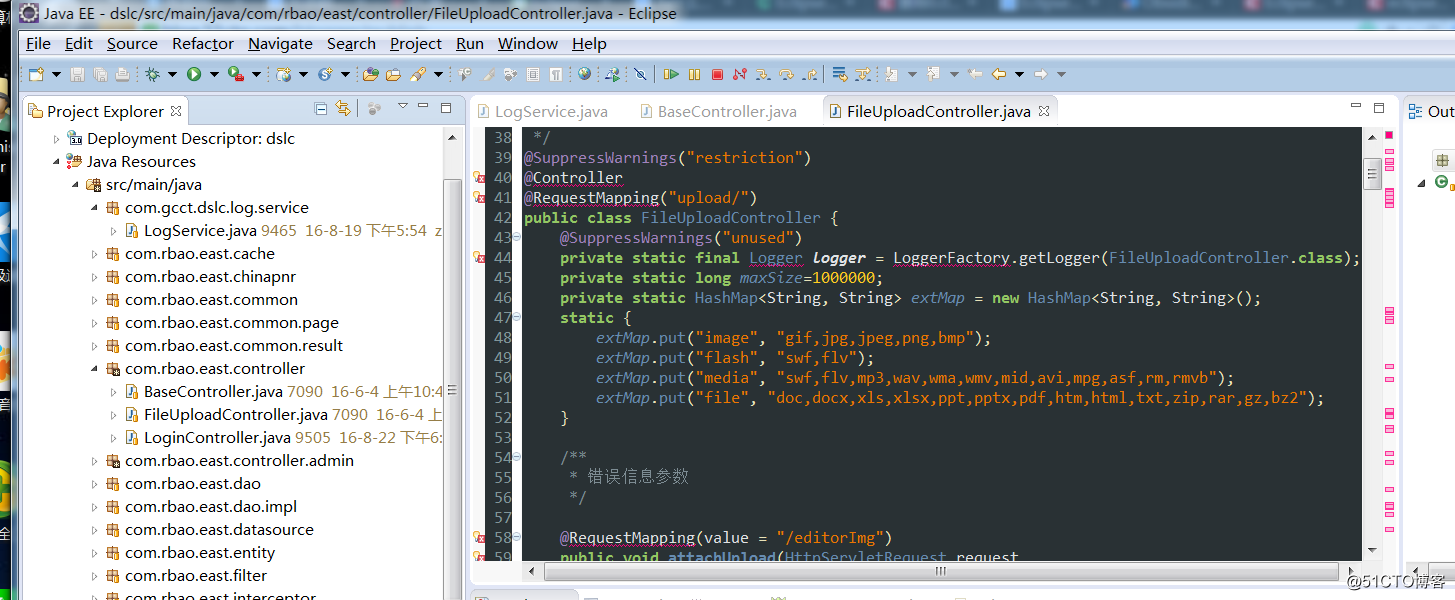Click the Forward navigation arrow
The height and width of the screenshot is (600, 1455).
pos(1040,74)
